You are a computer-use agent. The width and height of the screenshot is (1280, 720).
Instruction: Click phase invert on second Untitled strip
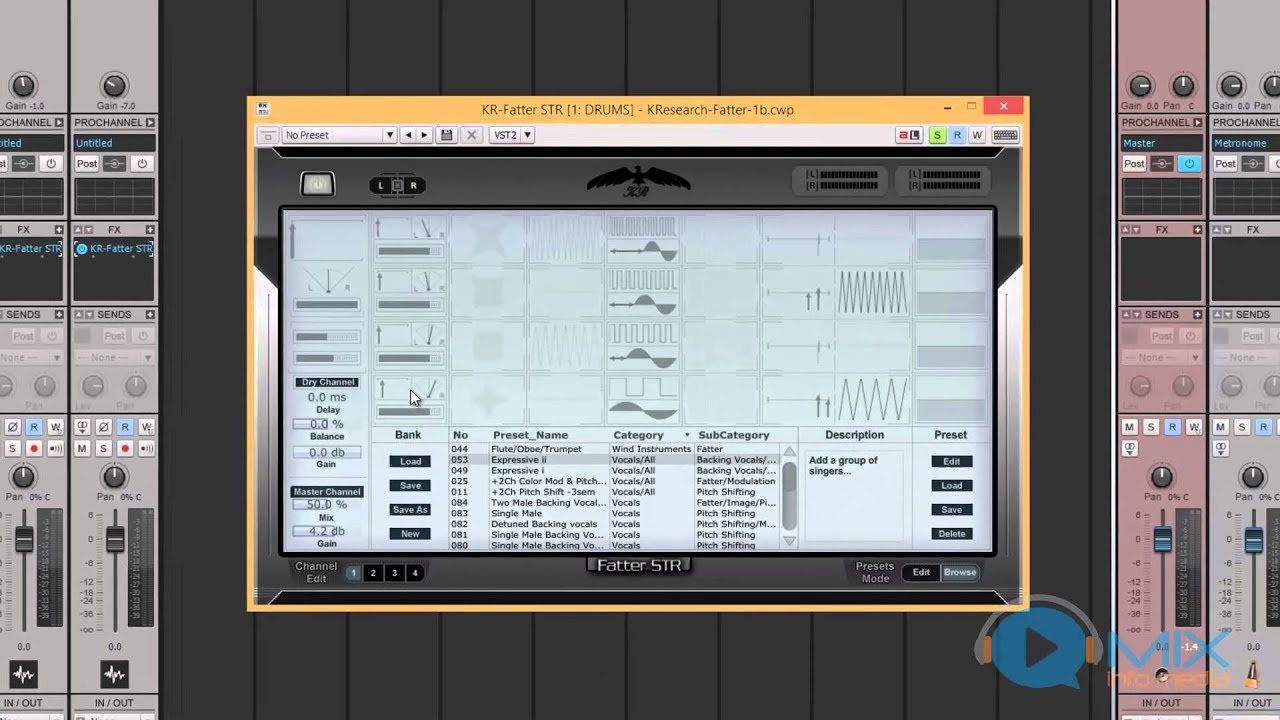(x=104, y=427)
